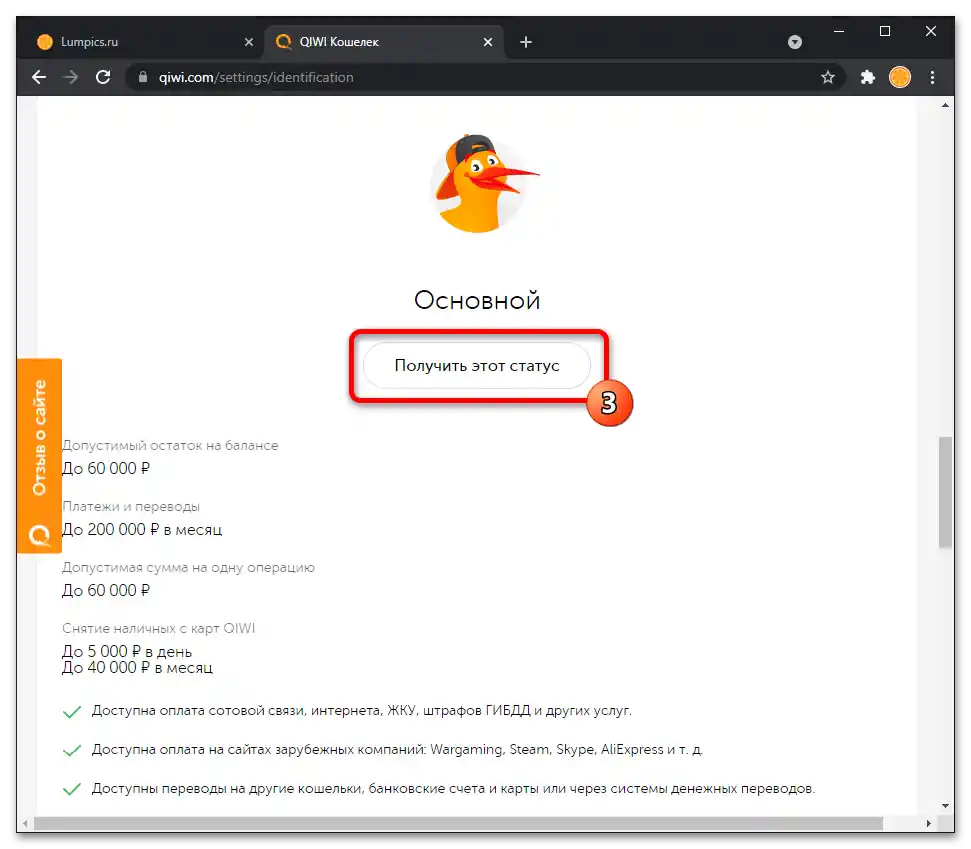
Task: Click the Допустимый остаток на балансе label
Action: pos(170,445)
